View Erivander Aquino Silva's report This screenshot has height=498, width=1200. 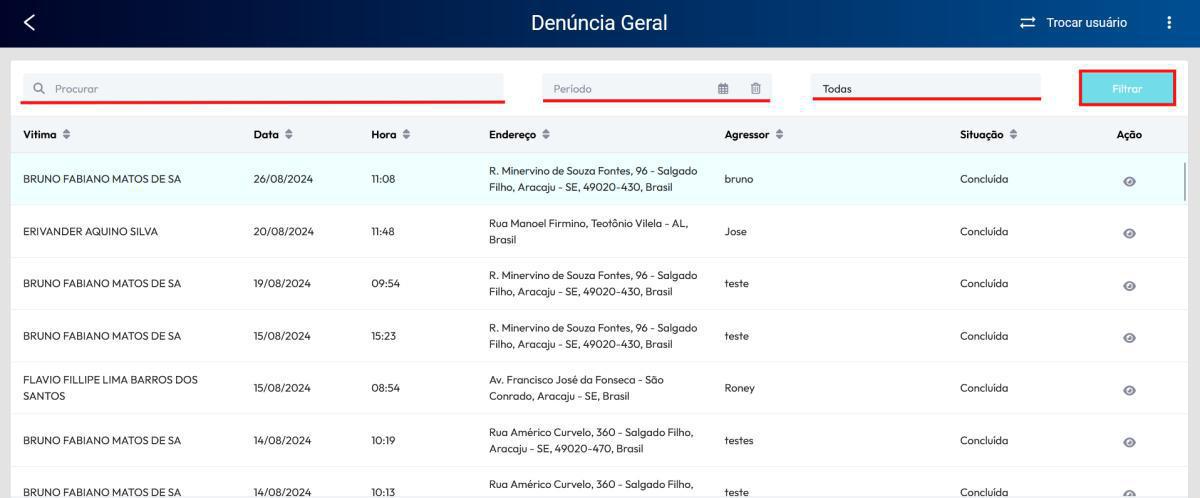tap(1129, 233)
